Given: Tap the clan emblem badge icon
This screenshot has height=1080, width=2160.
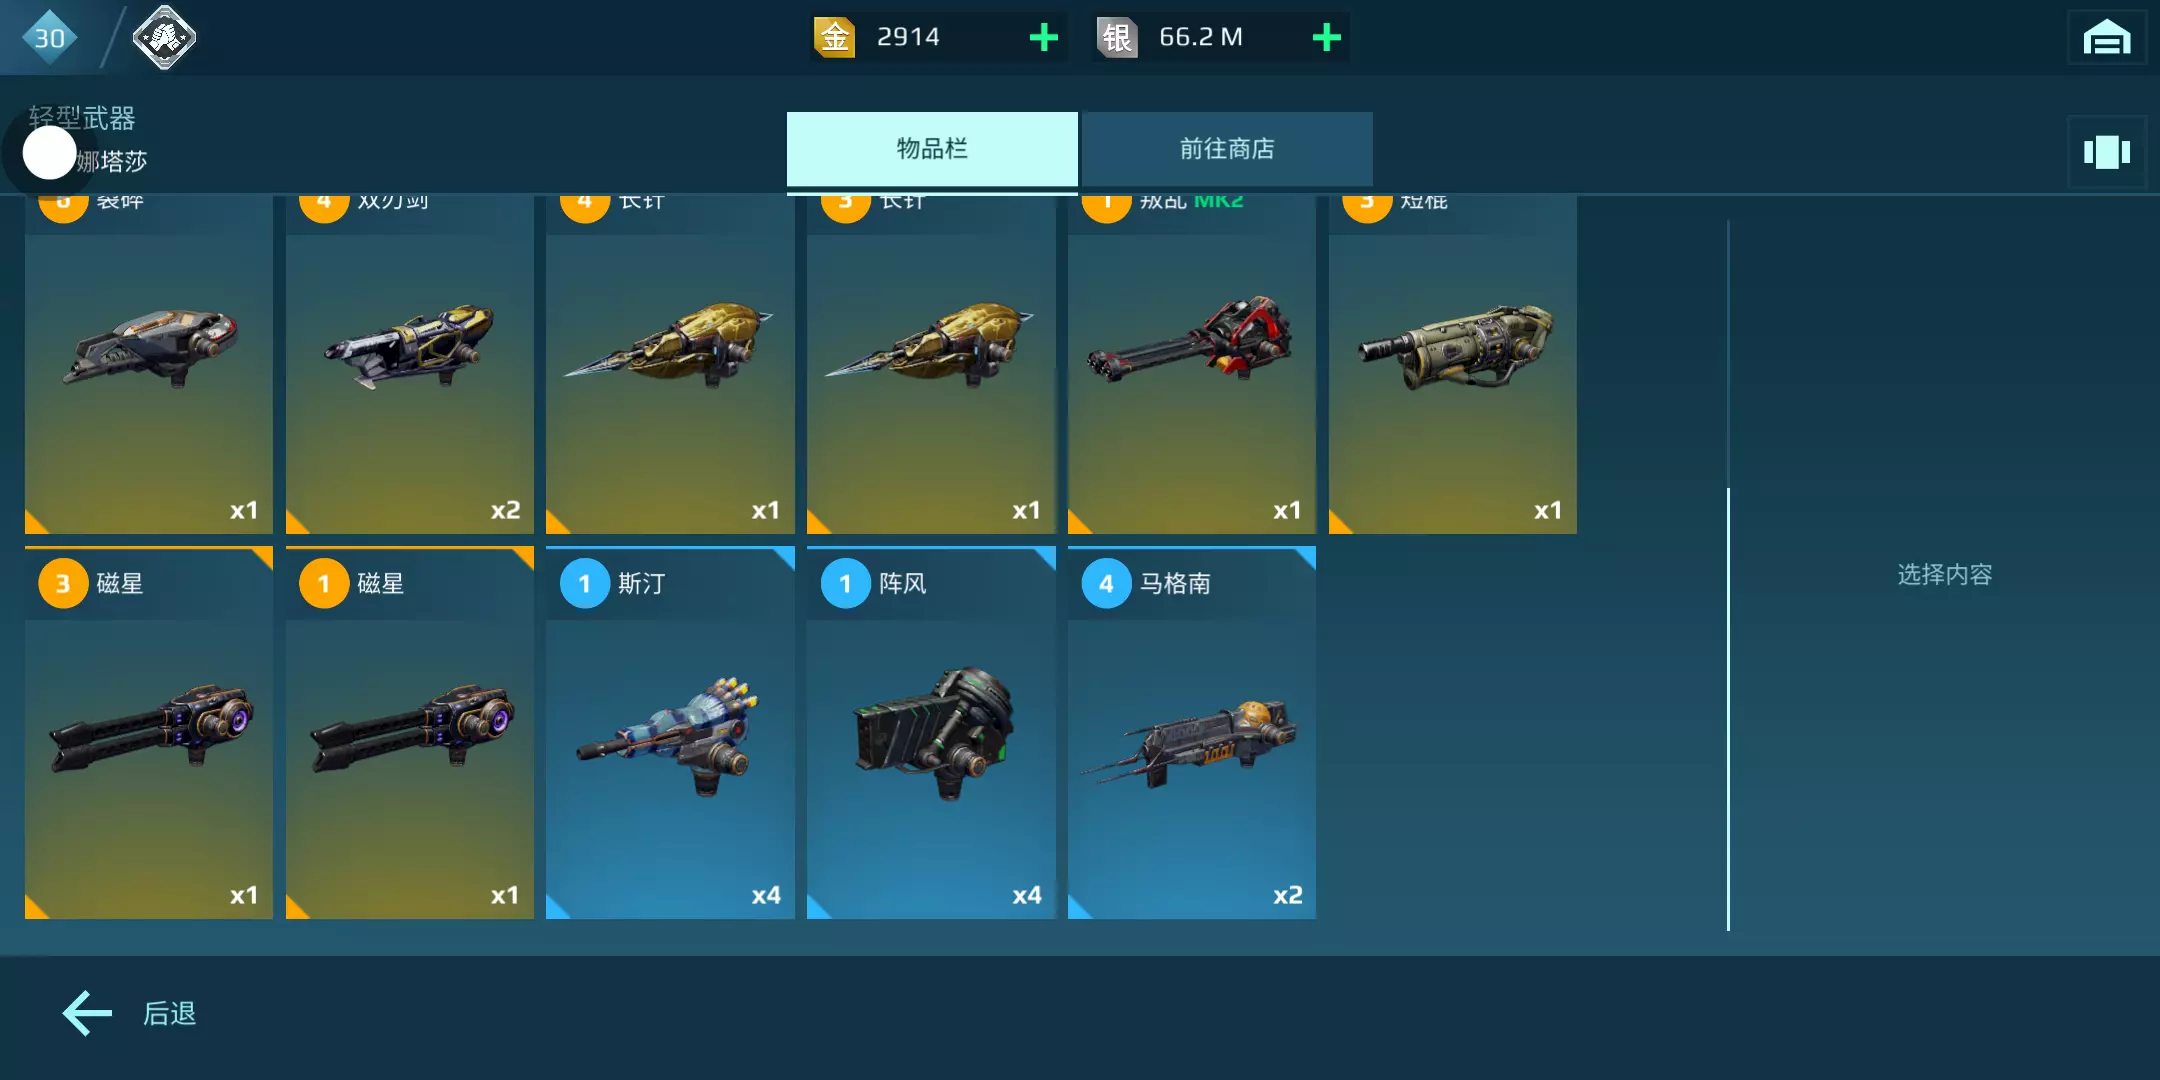Looking at the screenshot, I should 164,38.
